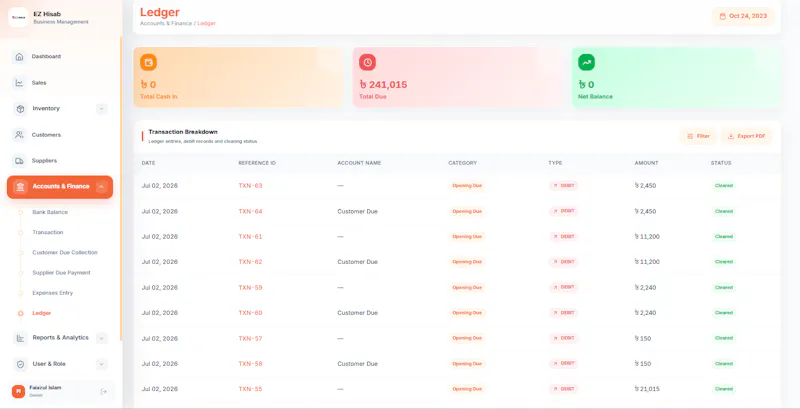
Task: Click the Total Due value 241,015
Action: (383, 85)
